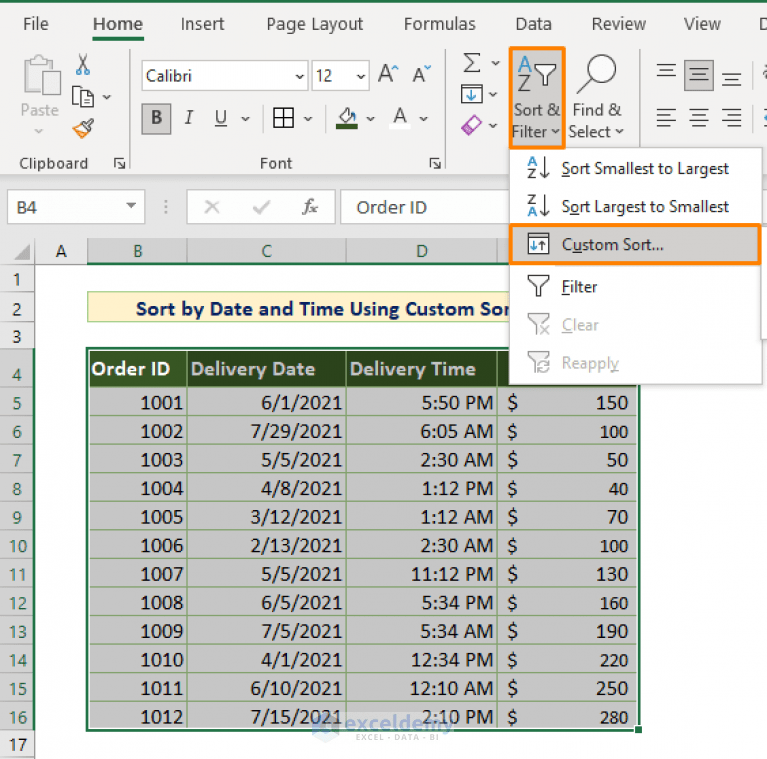The width and height of the screenshot is (767, 759).
Task: Apply underline formatting
Action: click(221, 118)
